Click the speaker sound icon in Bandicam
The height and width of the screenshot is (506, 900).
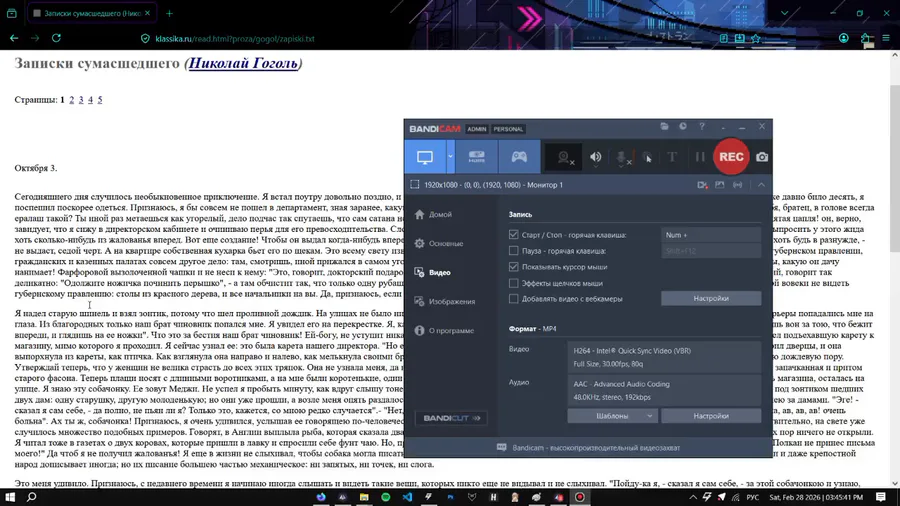[596, 157]
